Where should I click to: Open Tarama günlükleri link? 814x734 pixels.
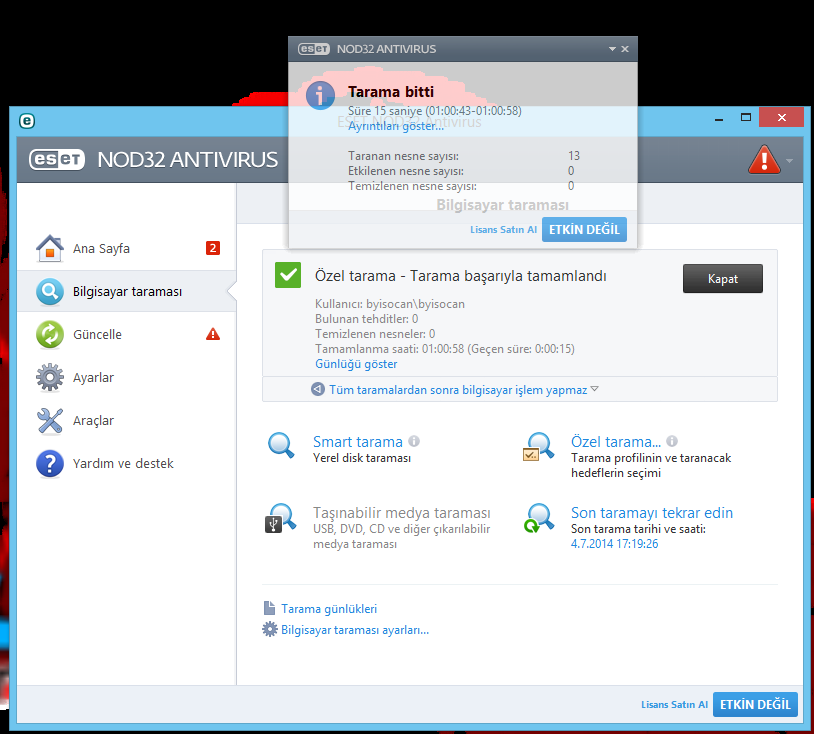pyautogui.click(x=329, y=608)
